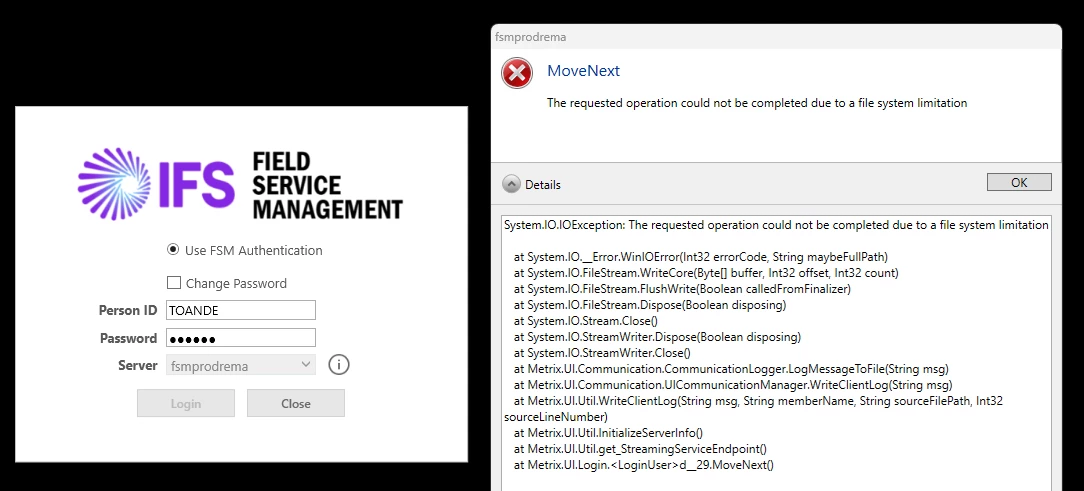Click the System.IO.IOException line
The width and height of the screenshot is (1084, 491).
tap(776, 225)
